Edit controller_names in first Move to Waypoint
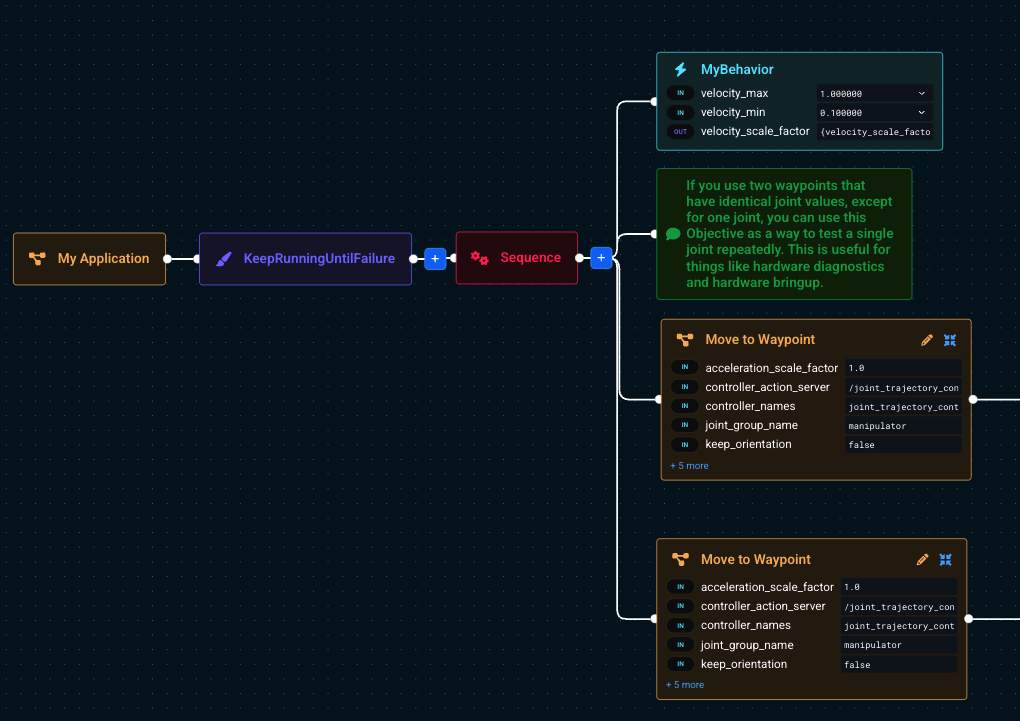This screenshot has width=1020, height=721. [x=903, y=407]
